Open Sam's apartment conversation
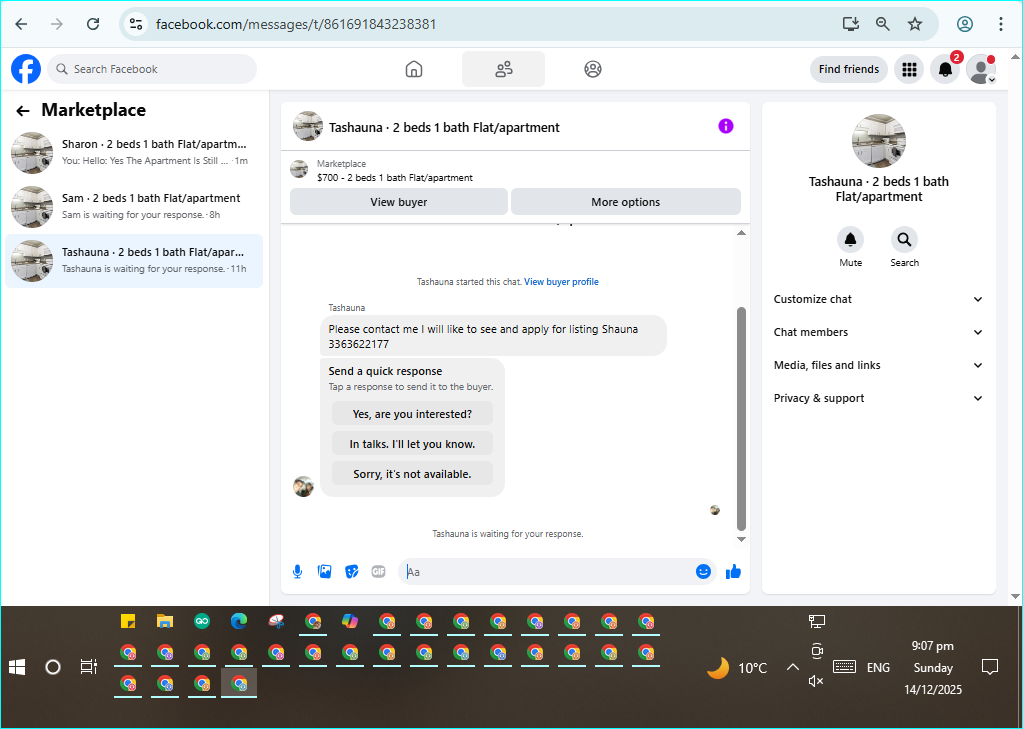This screenshot has width=1023, height=729. coord(134,207)
